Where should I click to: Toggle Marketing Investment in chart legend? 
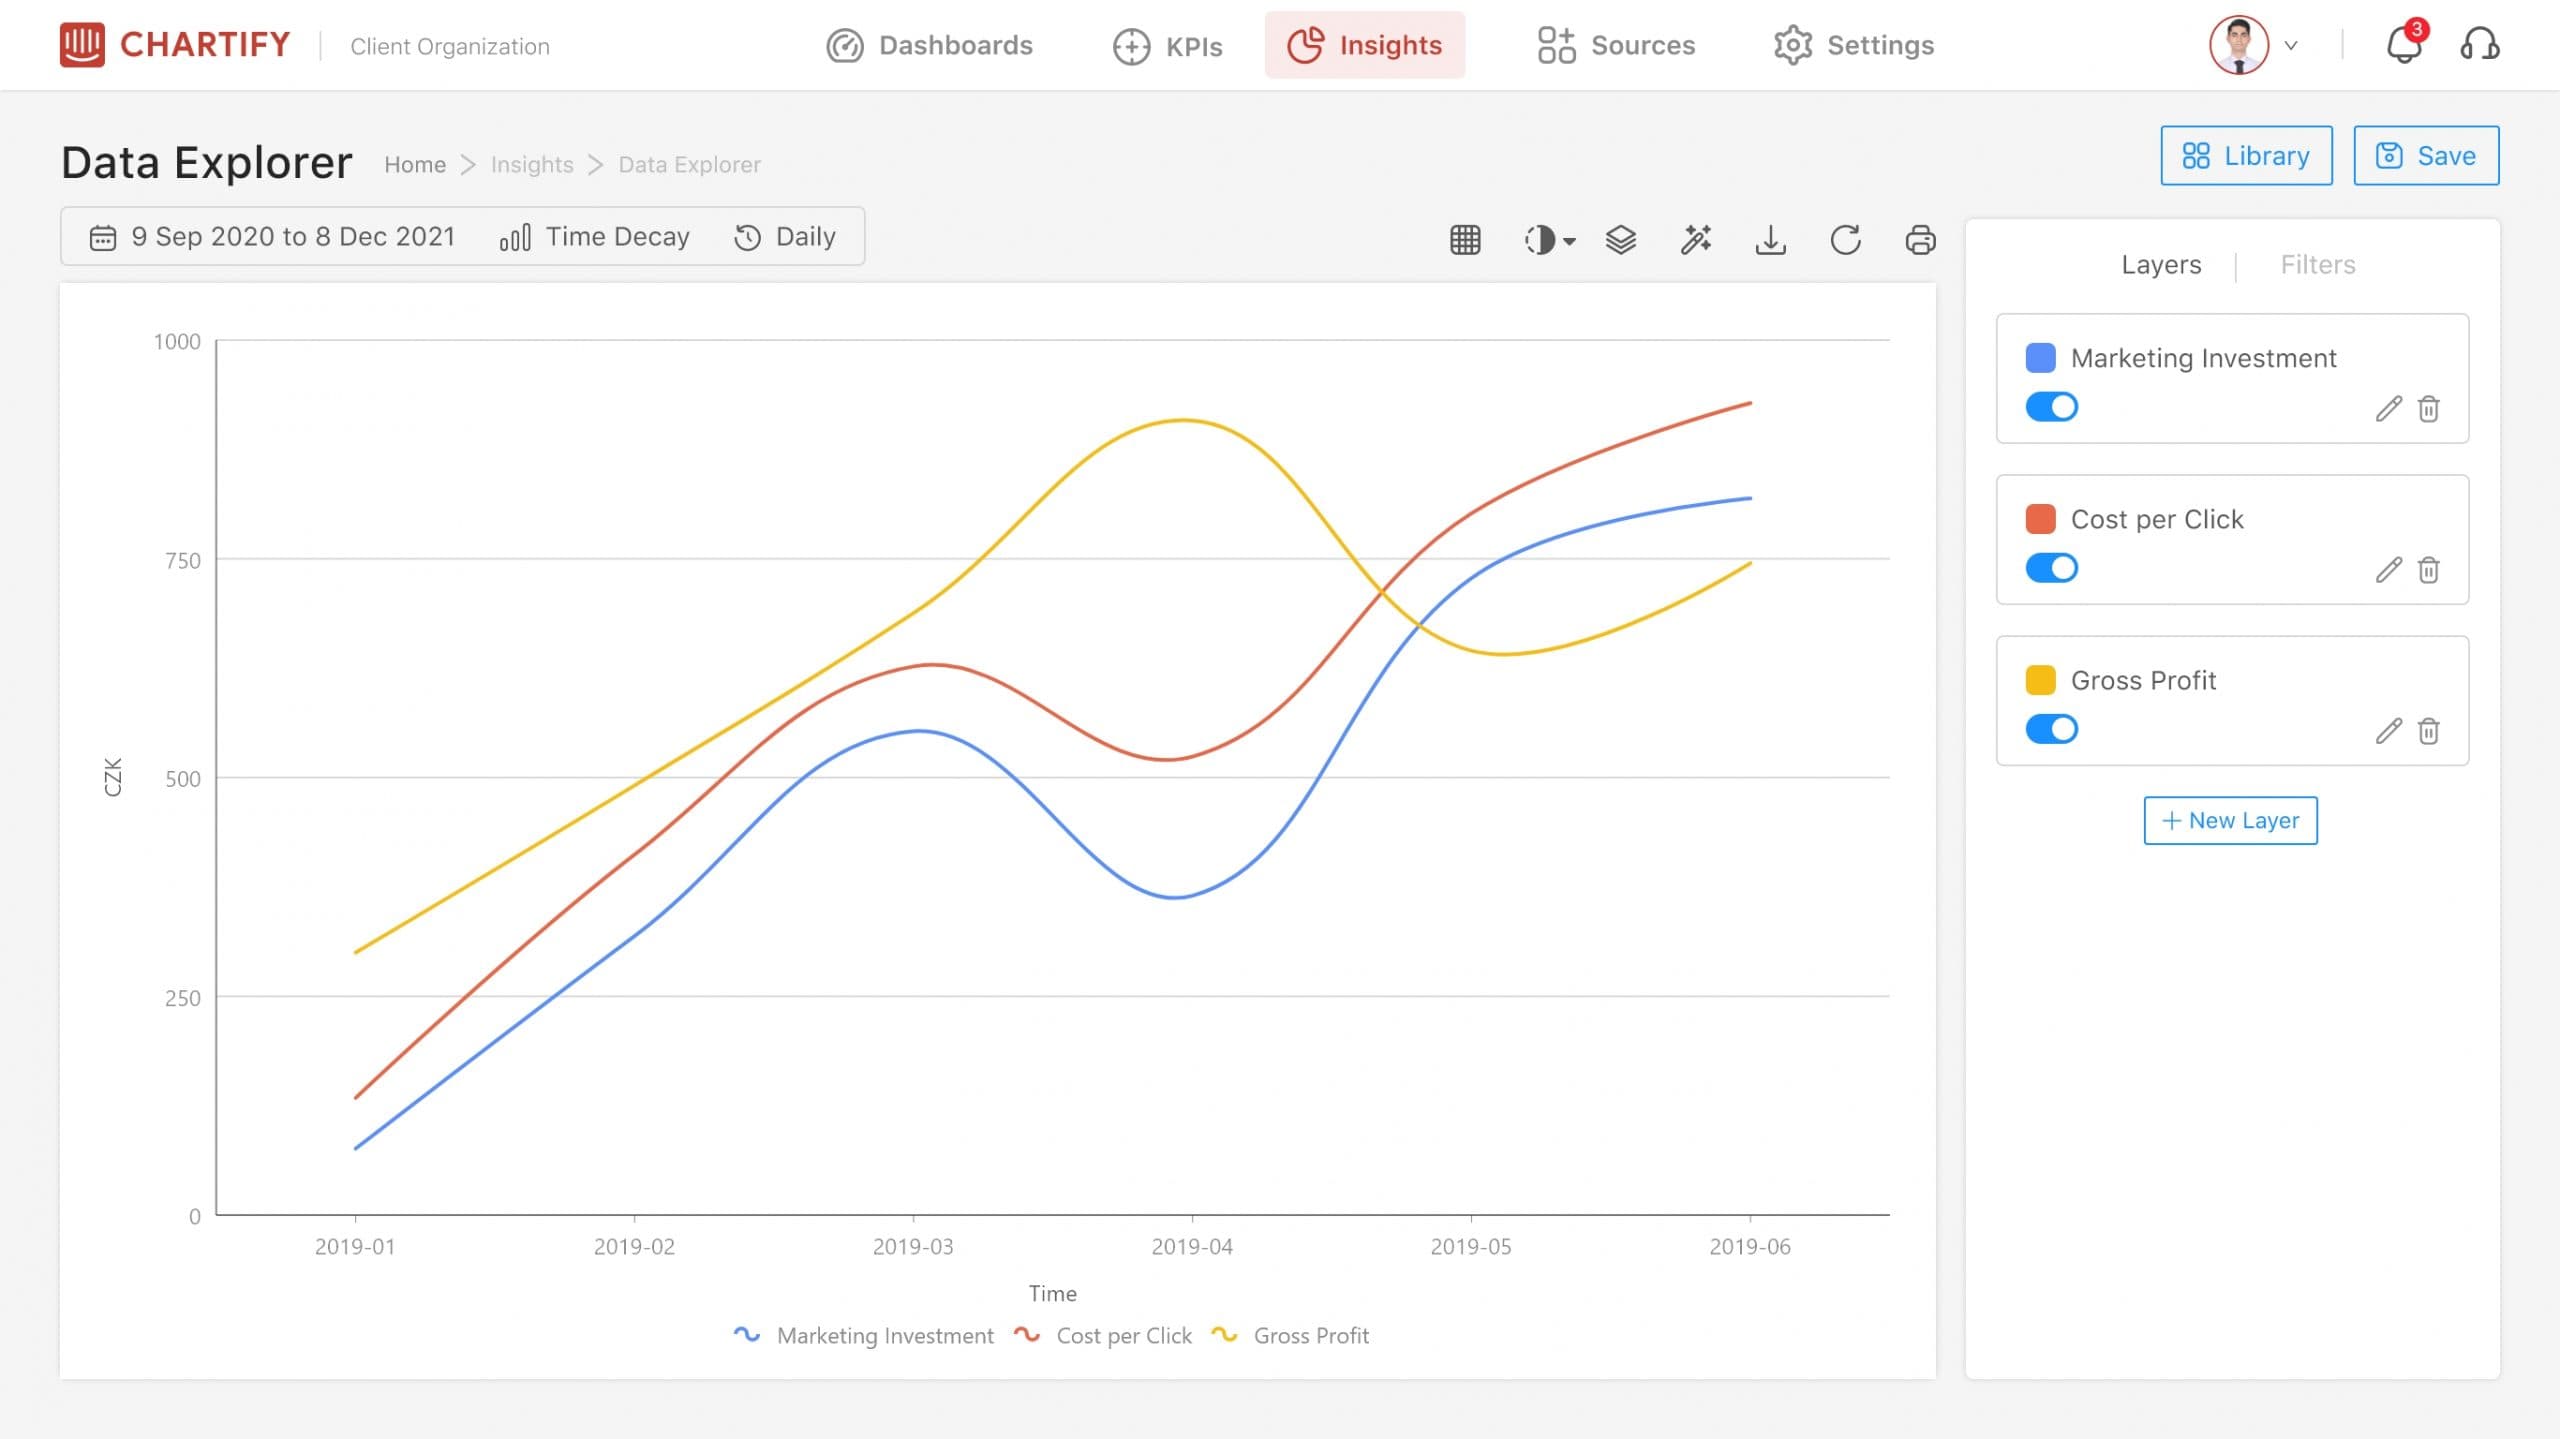pos(864,1336)
